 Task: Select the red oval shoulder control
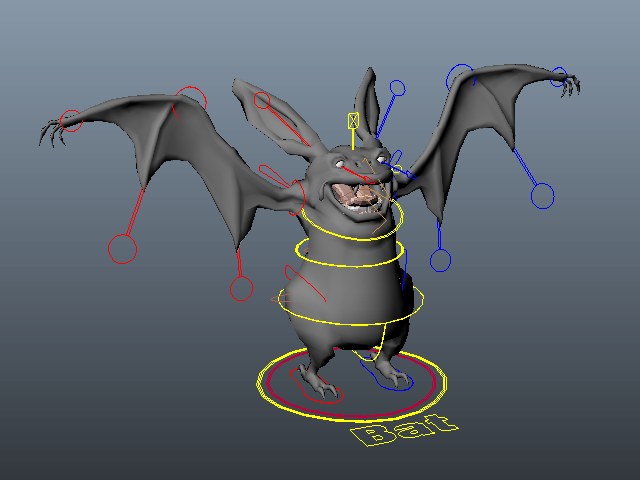(x=298, y=198)
